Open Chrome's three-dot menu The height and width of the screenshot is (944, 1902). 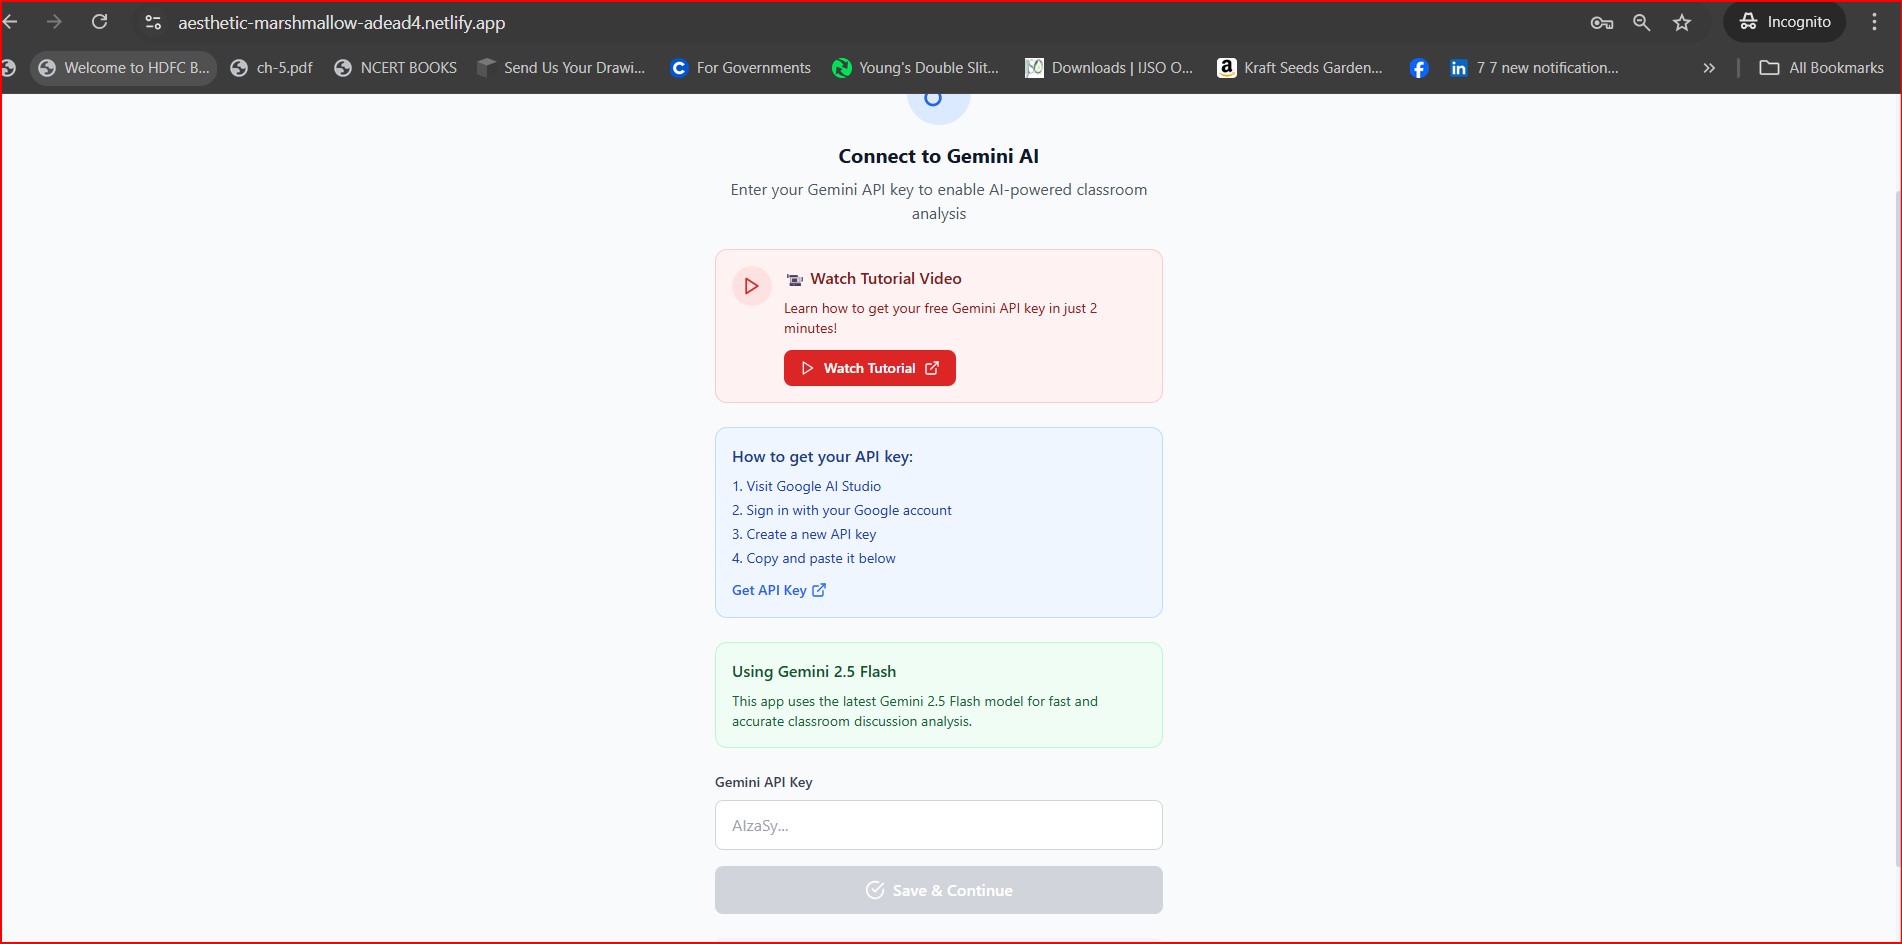point(1874,22)
